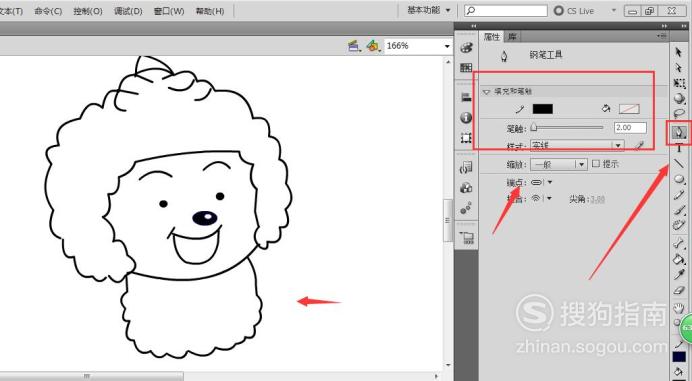Select the Oval shape tool
Viewport: 692px width, 381px height.
[679, 179]
